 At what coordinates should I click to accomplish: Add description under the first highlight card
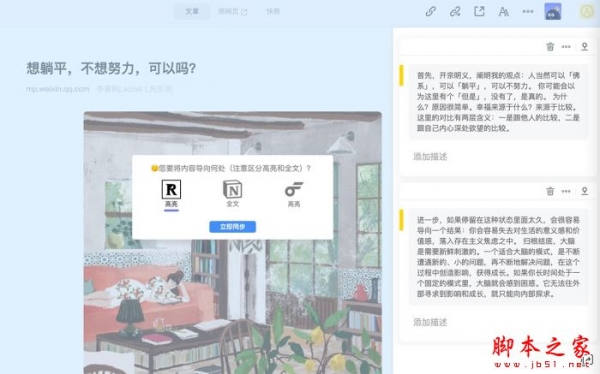[x=430, y=157]
